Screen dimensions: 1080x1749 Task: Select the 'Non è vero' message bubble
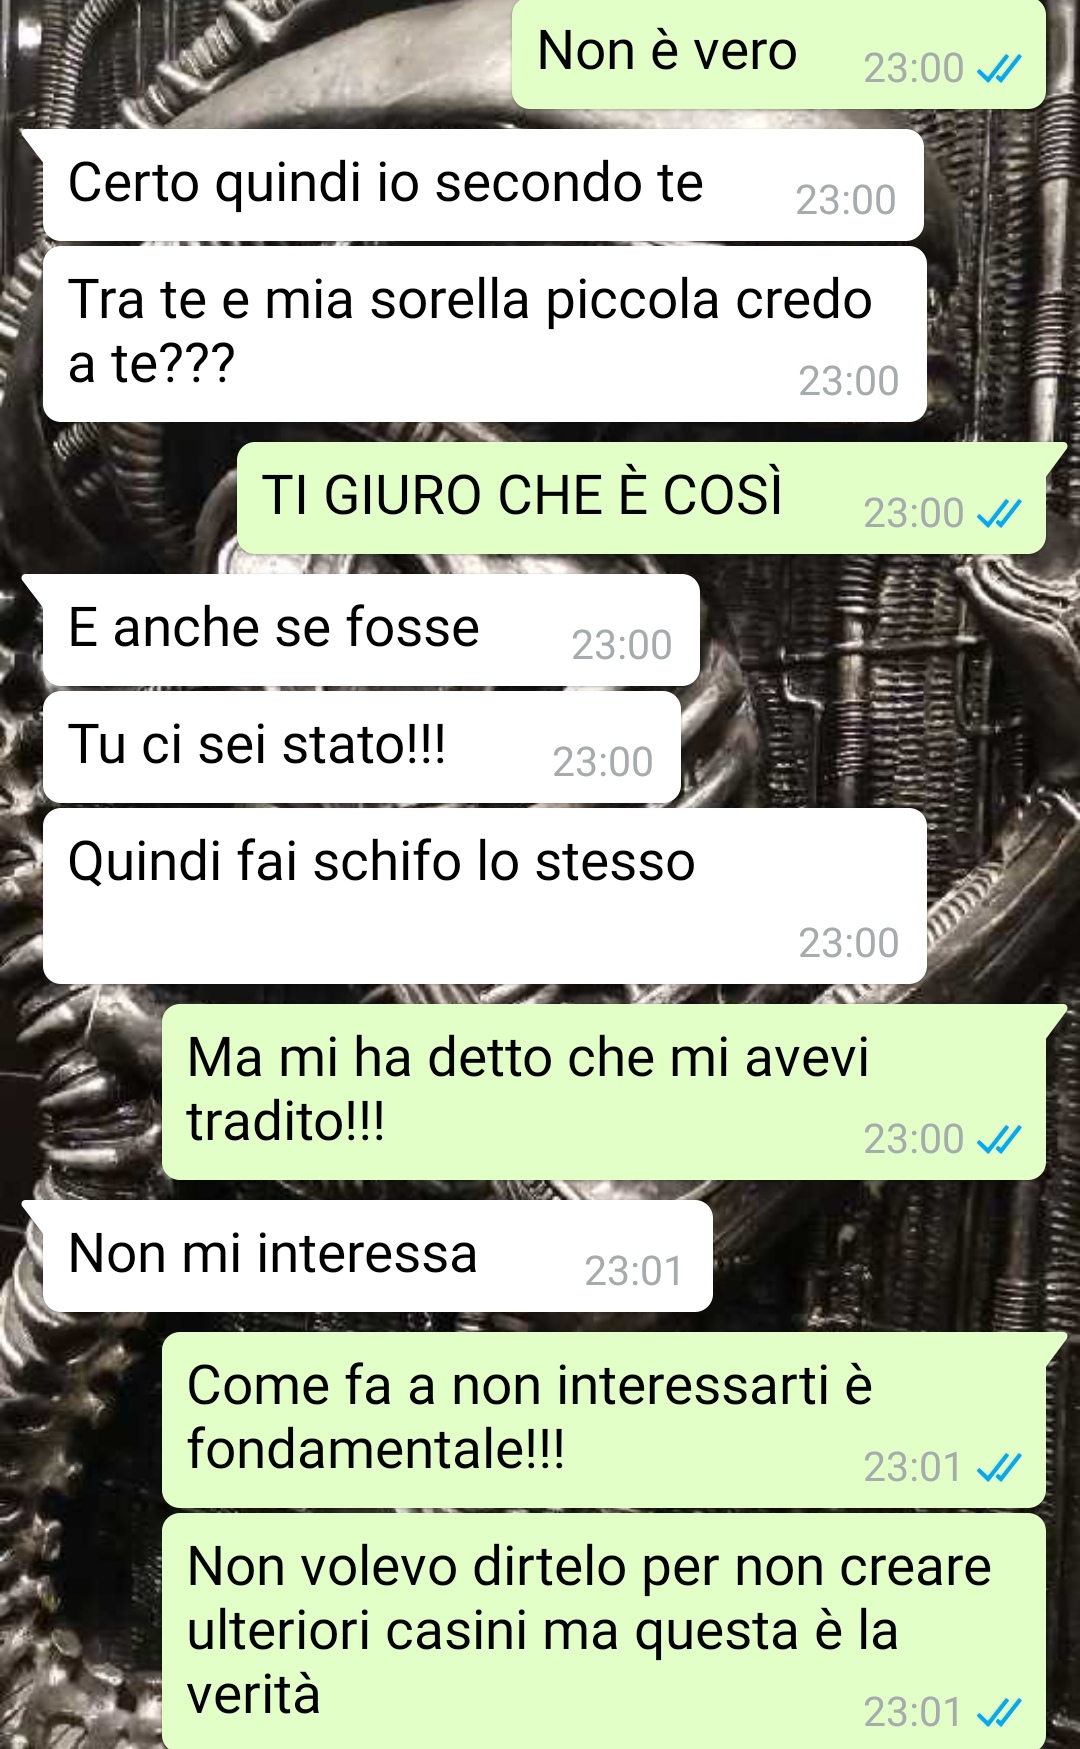pyautogui.click(x=778, y=53)
